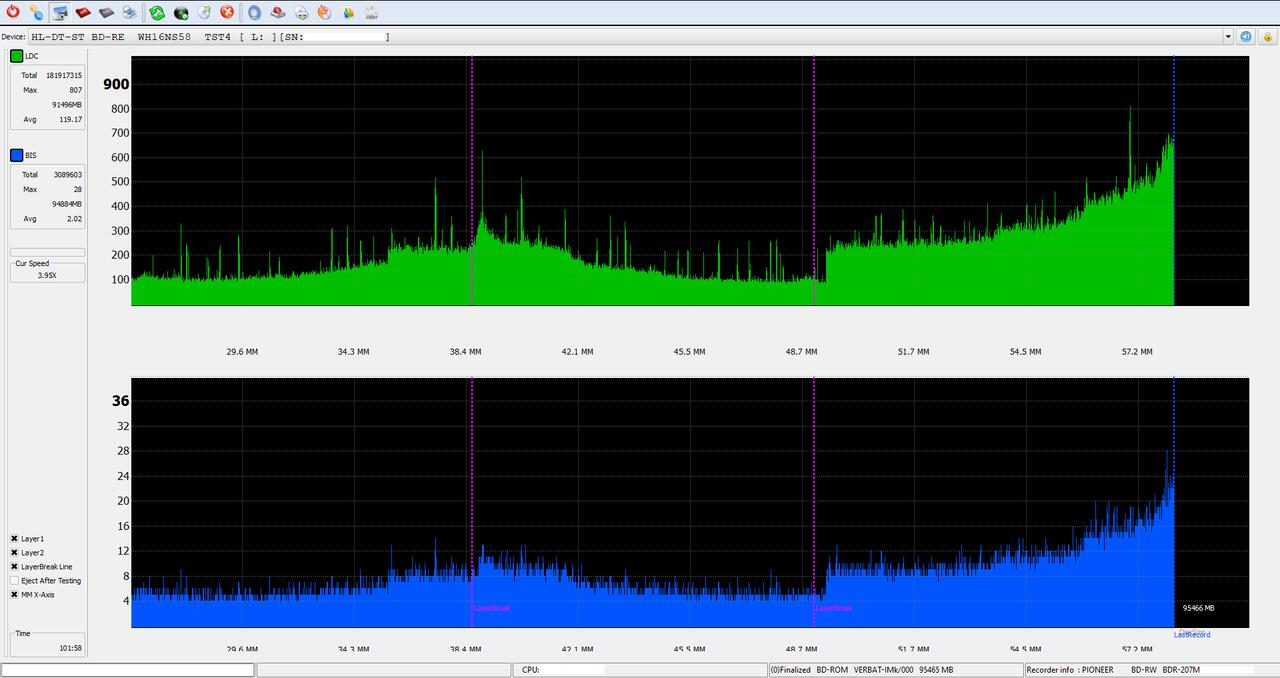This screenshot has height=678, width=1280.
Task: Enable Eject After Testing checkbox
Action: coord(14,581)
